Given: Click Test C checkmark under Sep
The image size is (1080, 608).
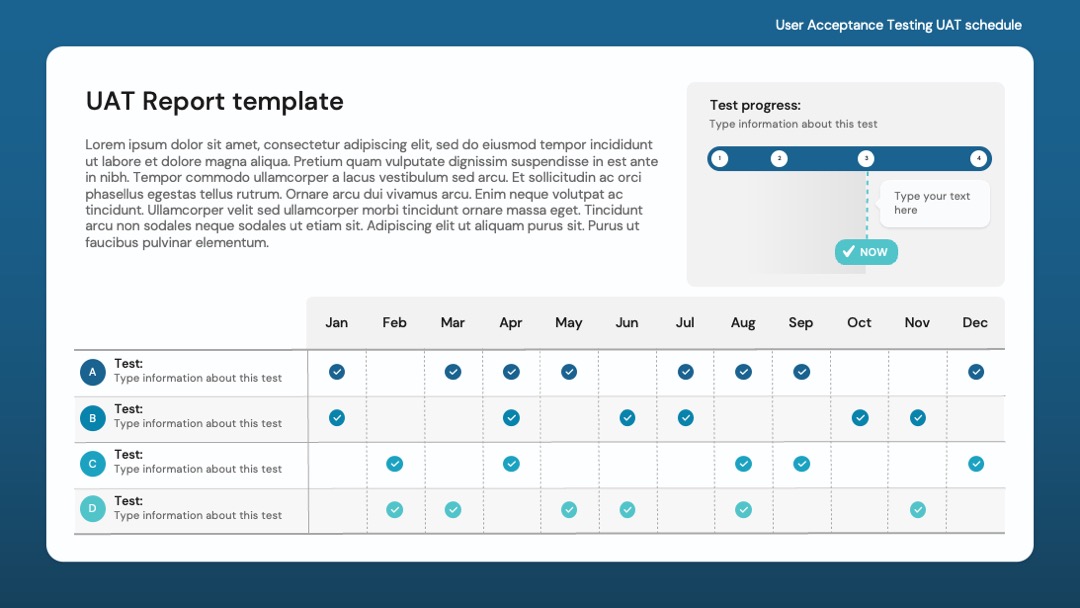Looking at the screenshot, I should 801,463.
